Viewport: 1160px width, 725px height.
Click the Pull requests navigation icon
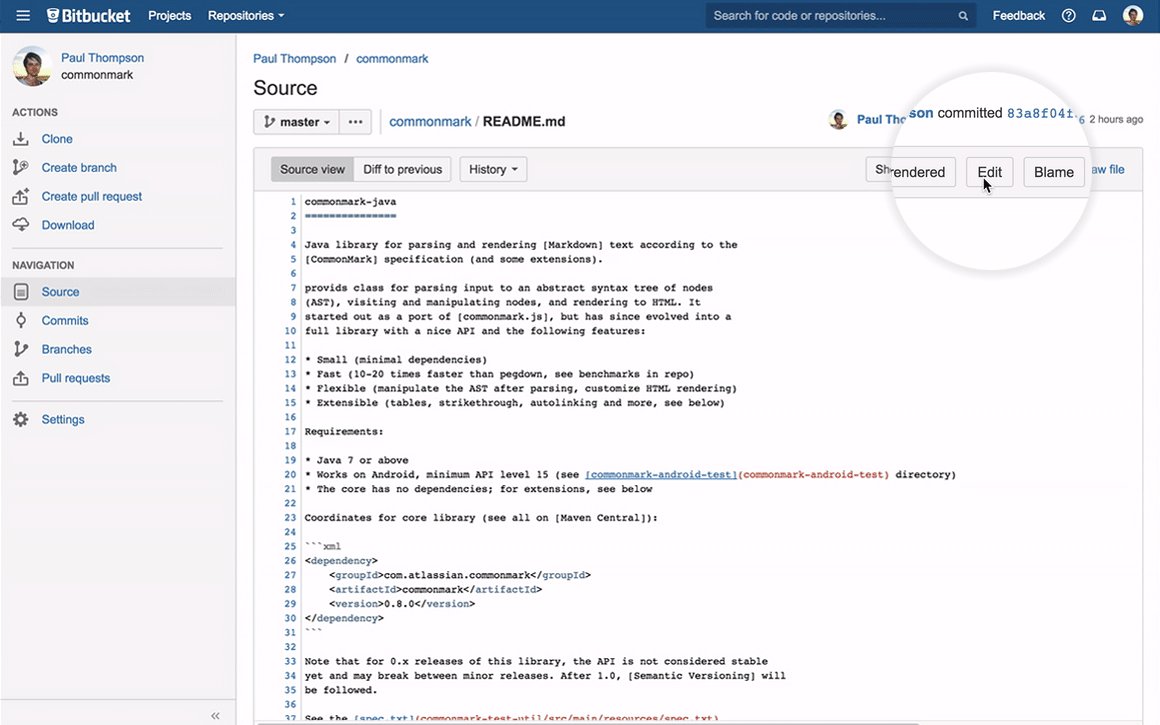tap(21, 378)
